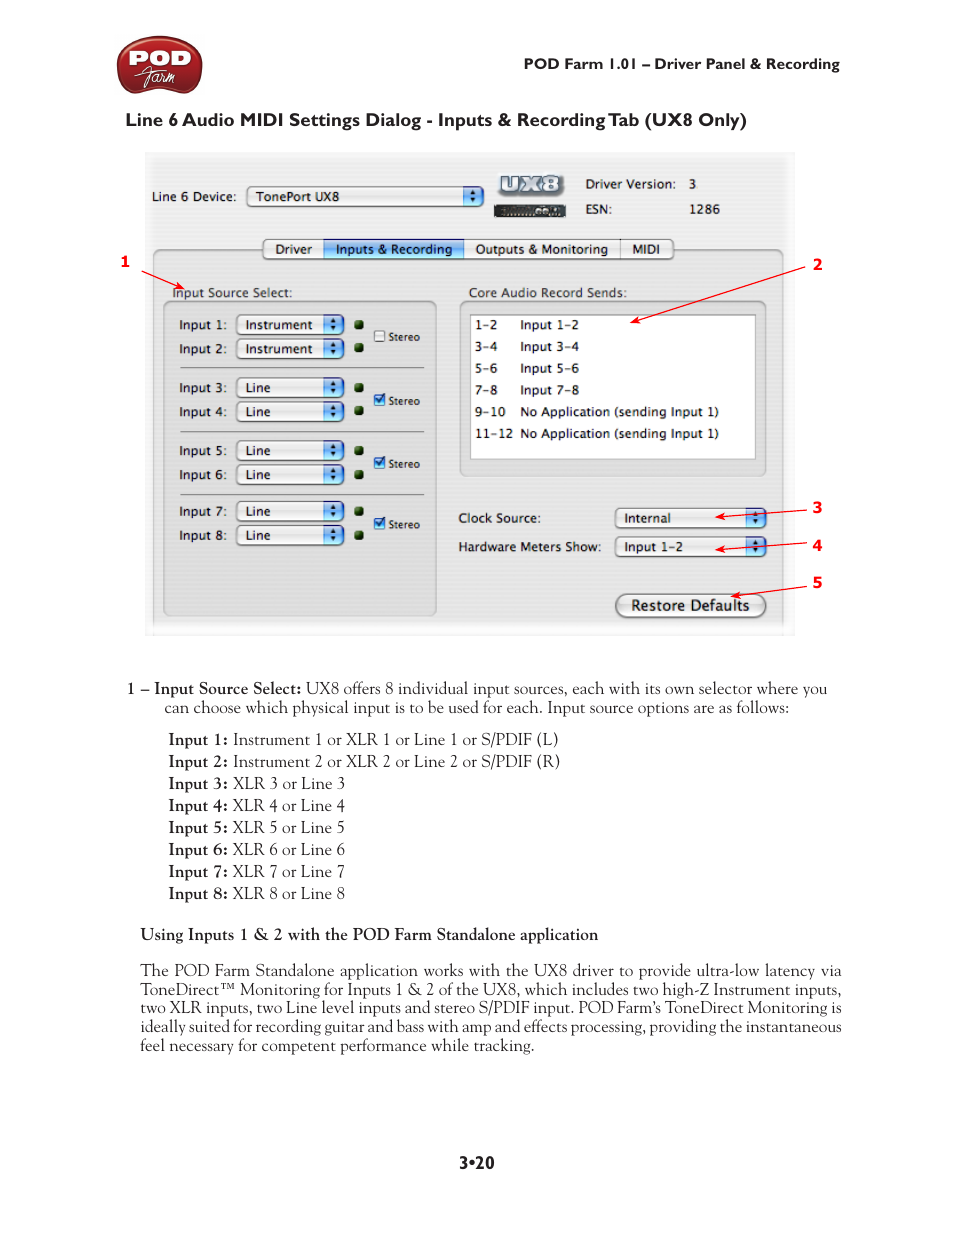Open the Clock Source dropdown

690,518
